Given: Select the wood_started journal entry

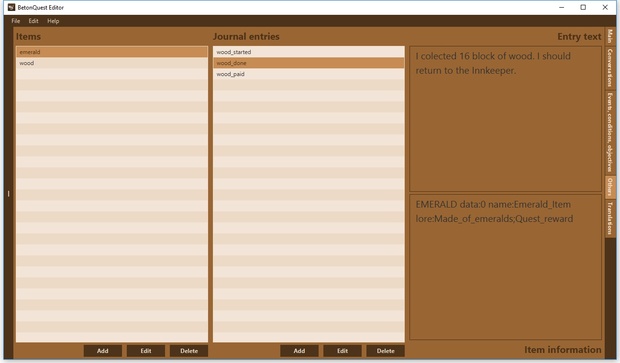Looking at the screenshot, I should point(309,52).
